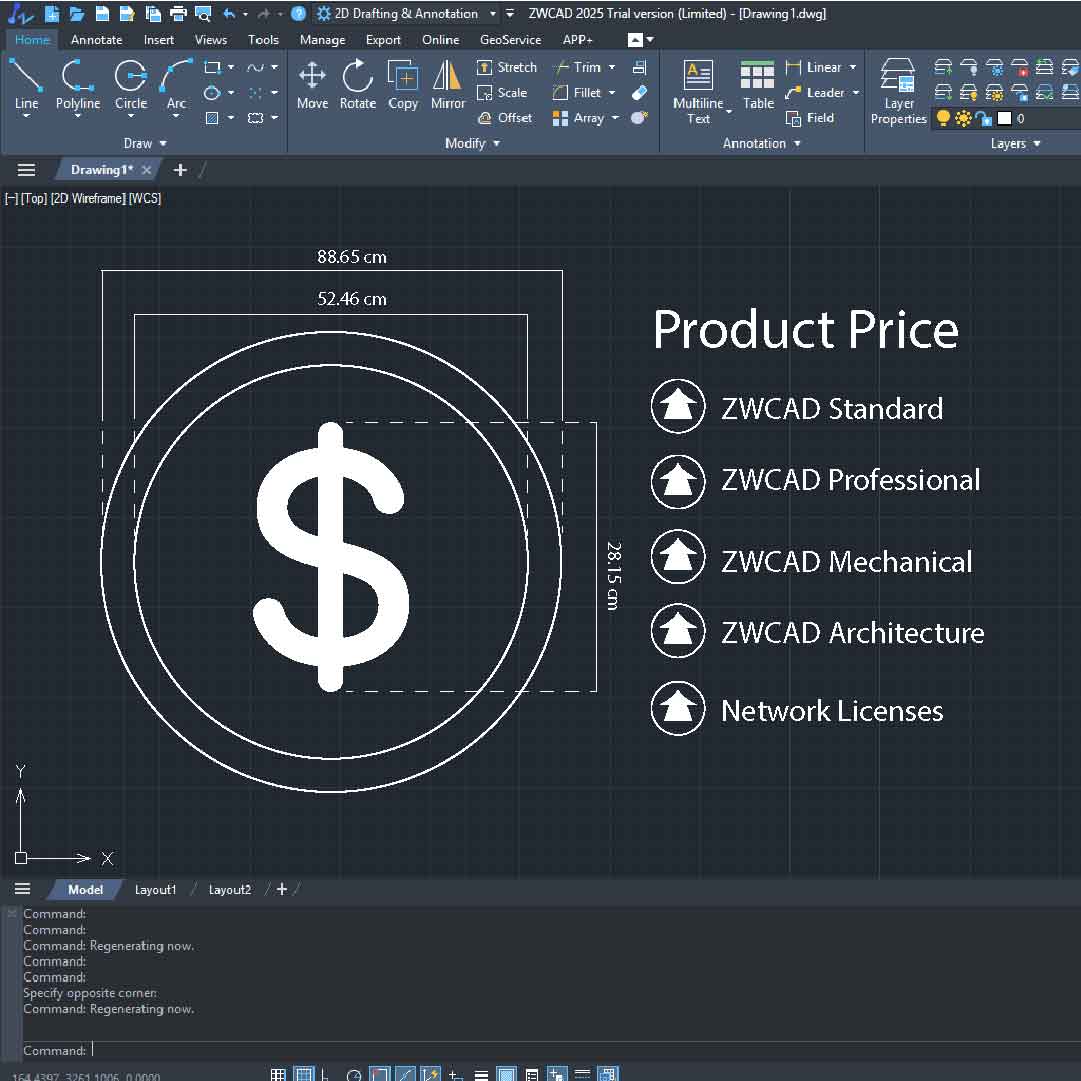Expand the Annotation panel arrow

pyautogui.click(x=798, y=143)
